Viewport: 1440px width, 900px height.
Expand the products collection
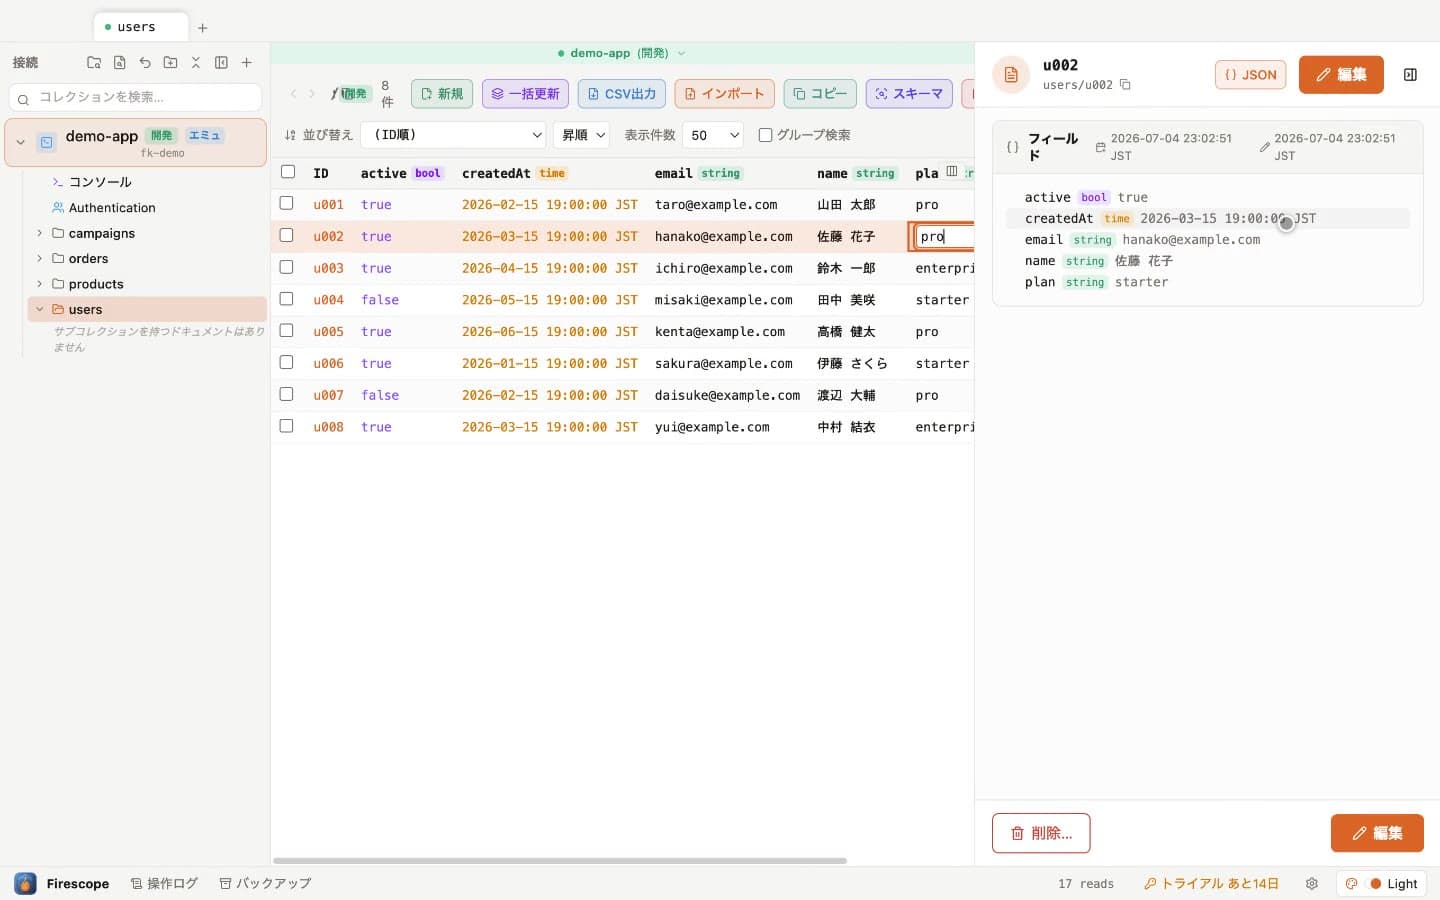[x=40, y=284]
